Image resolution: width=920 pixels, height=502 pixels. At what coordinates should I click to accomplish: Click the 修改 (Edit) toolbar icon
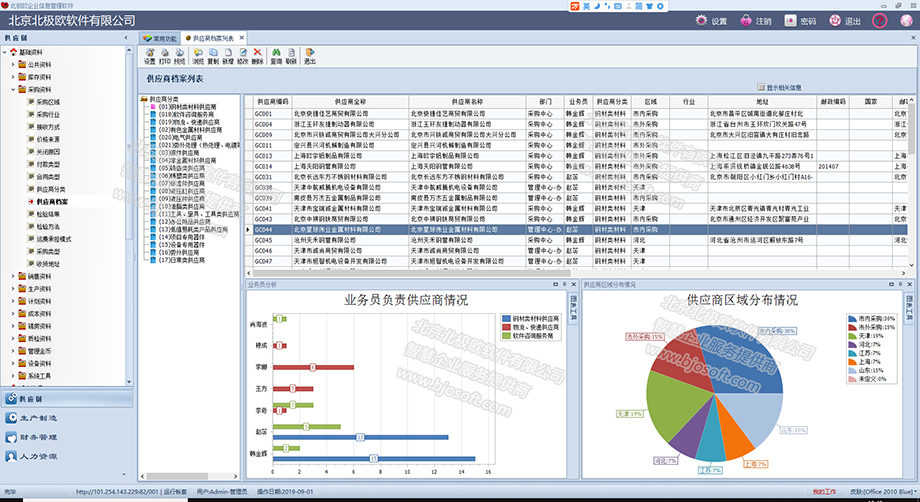242,54
